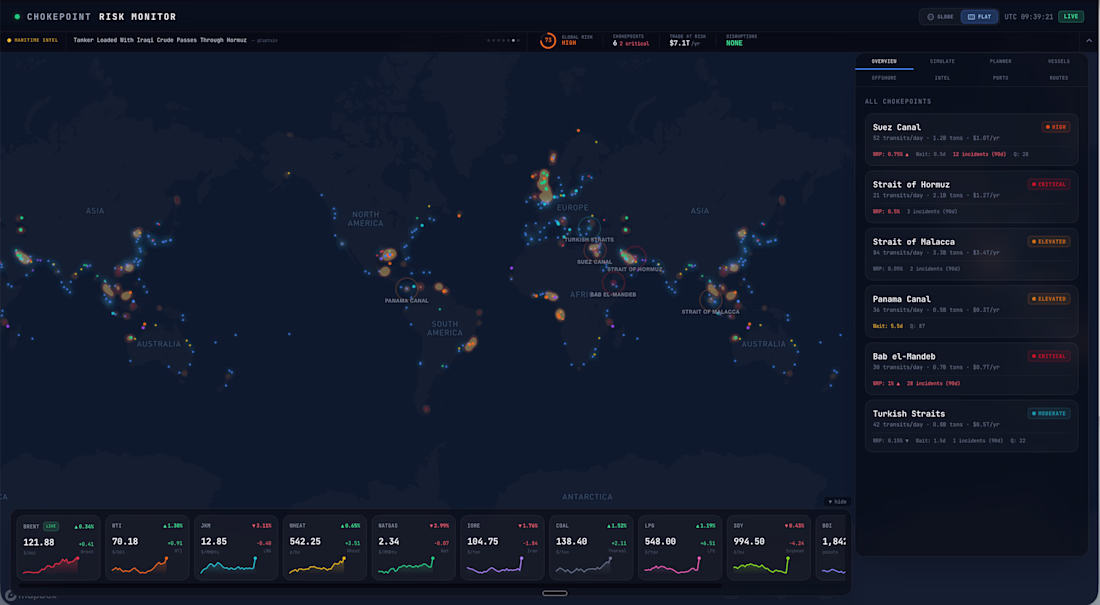Click Turkish Straits MODERATE badge
Viewport: 1100px width, 605px height.
tap(1049, 413)
